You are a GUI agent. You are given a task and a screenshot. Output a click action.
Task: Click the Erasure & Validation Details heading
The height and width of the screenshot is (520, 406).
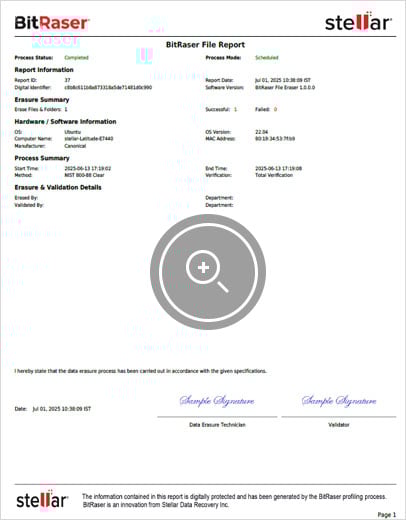coord(58,187)
